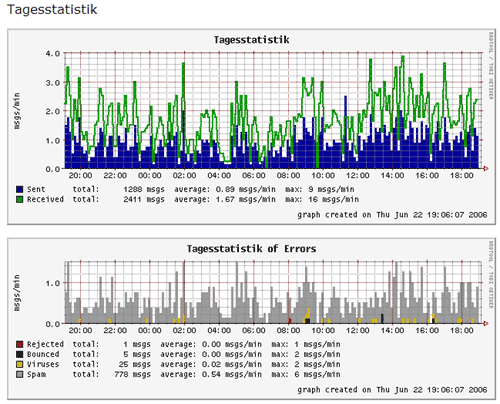This screenshot has height=404, width=500.
Task: Click the 02:00 time label on errors graph
Action: coord(184,330)
